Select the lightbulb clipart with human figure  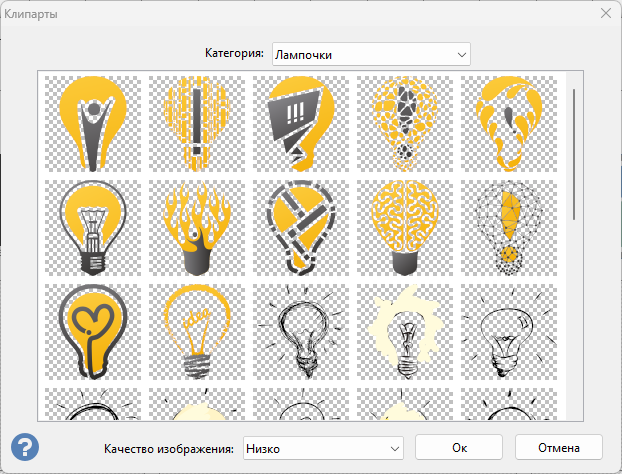93,124
